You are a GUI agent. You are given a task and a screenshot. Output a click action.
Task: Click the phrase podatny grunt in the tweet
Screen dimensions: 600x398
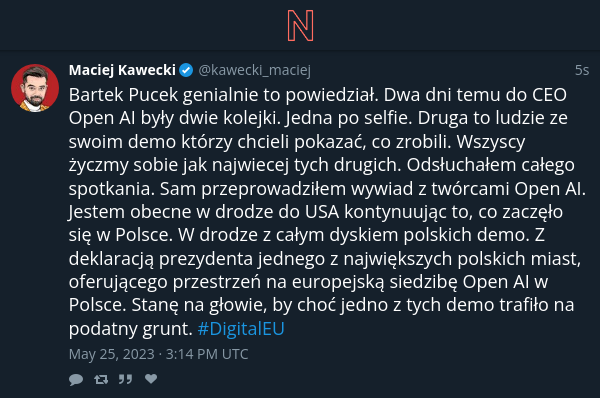(130, 329)
